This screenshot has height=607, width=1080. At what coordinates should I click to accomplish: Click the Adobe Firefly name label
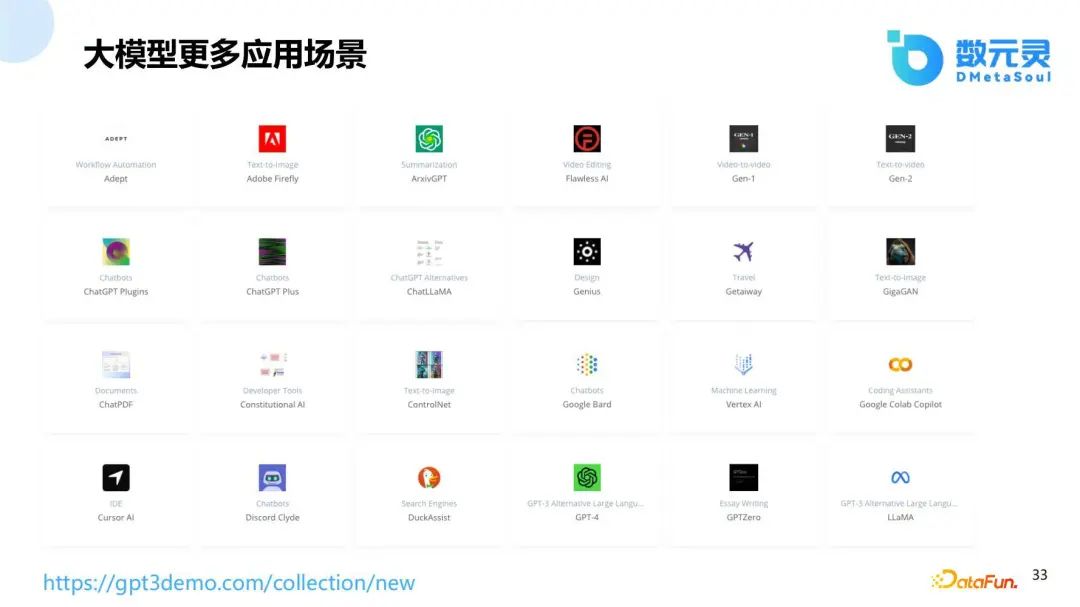click(272, 178)
